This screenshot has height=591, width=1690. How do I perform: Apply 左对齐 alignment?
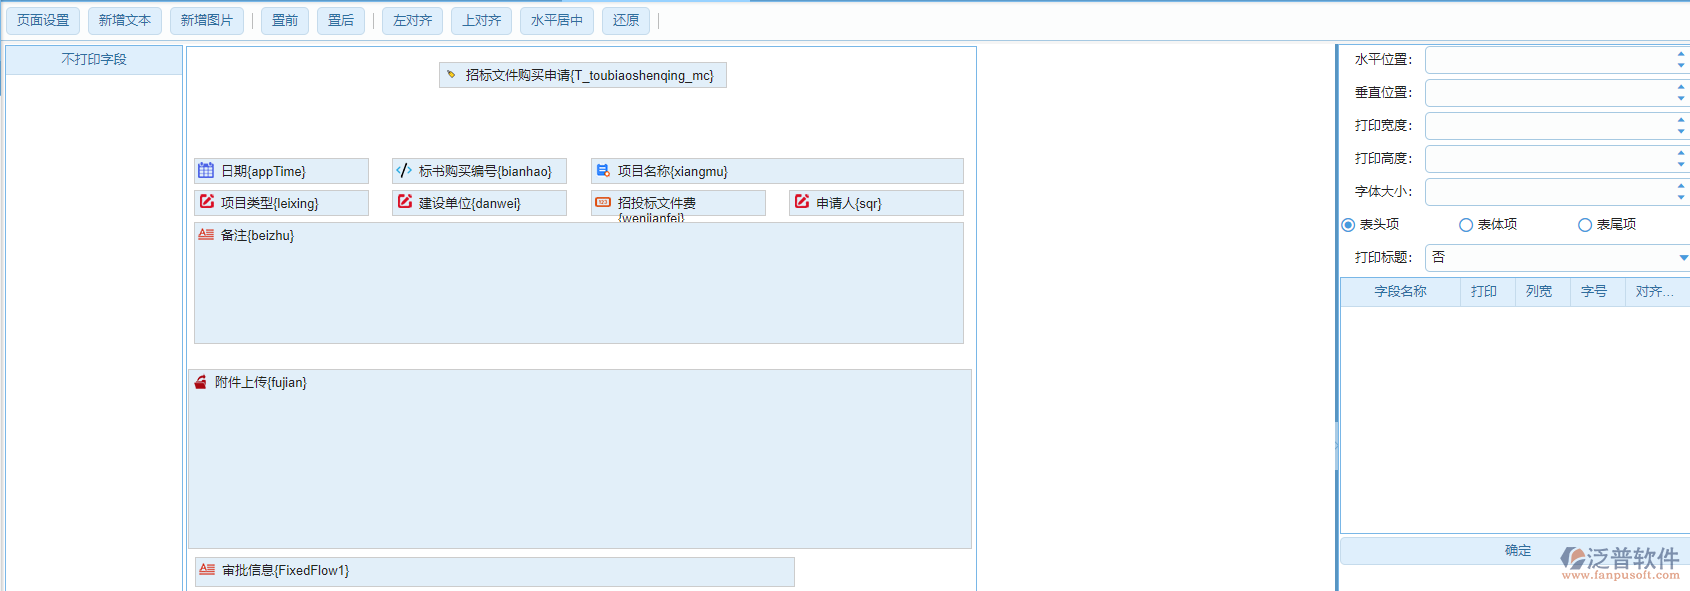(x=413, y=20)
